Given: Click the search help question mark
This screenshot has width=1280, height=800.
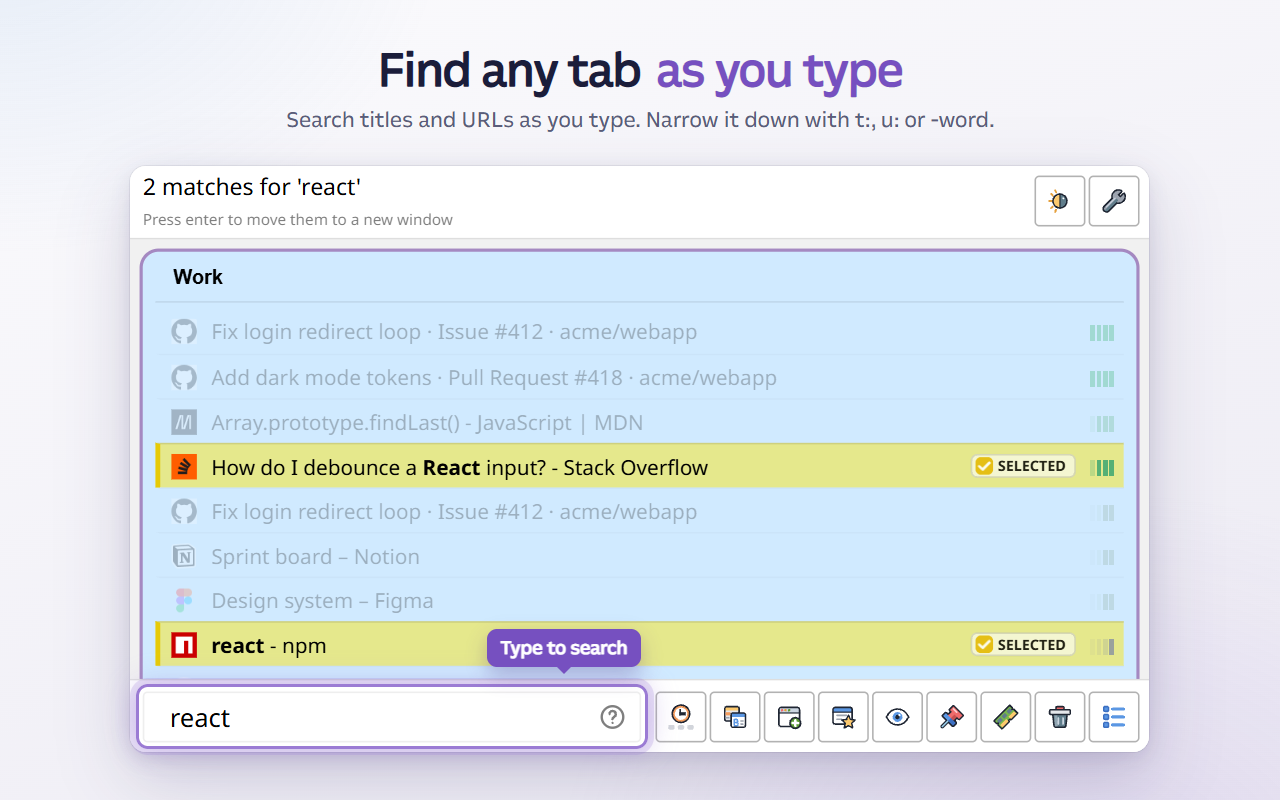Looking at the screenshot, I should (612, 717).
